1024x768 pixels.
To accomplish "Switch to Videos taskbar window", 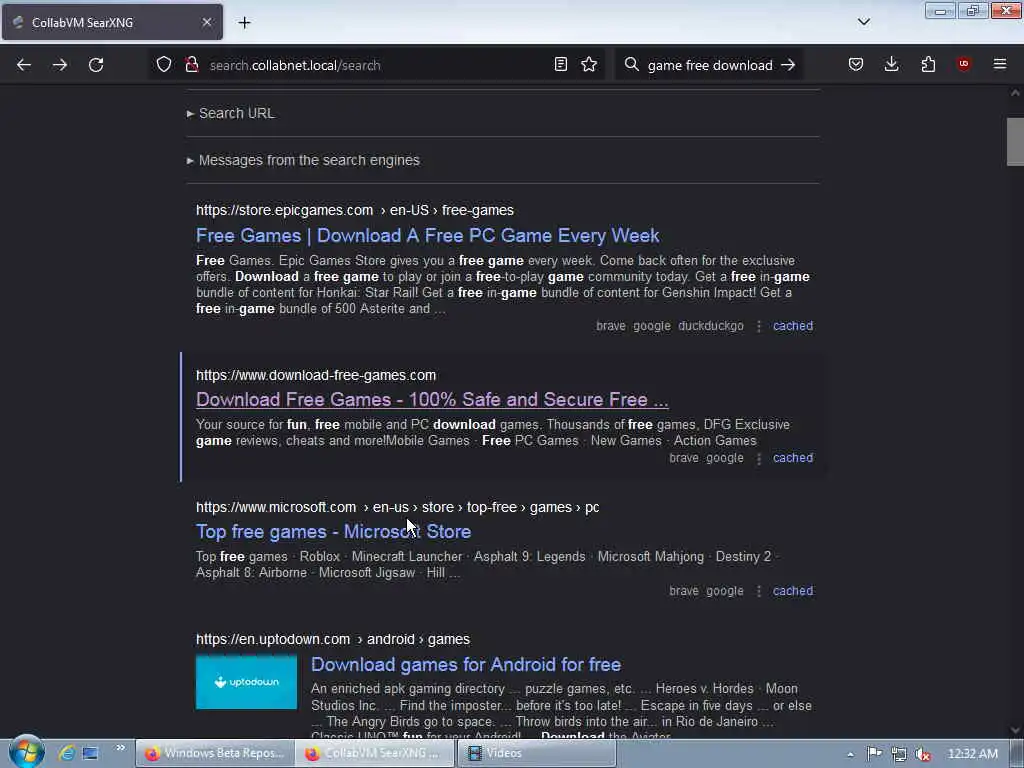I will [536, 753].
